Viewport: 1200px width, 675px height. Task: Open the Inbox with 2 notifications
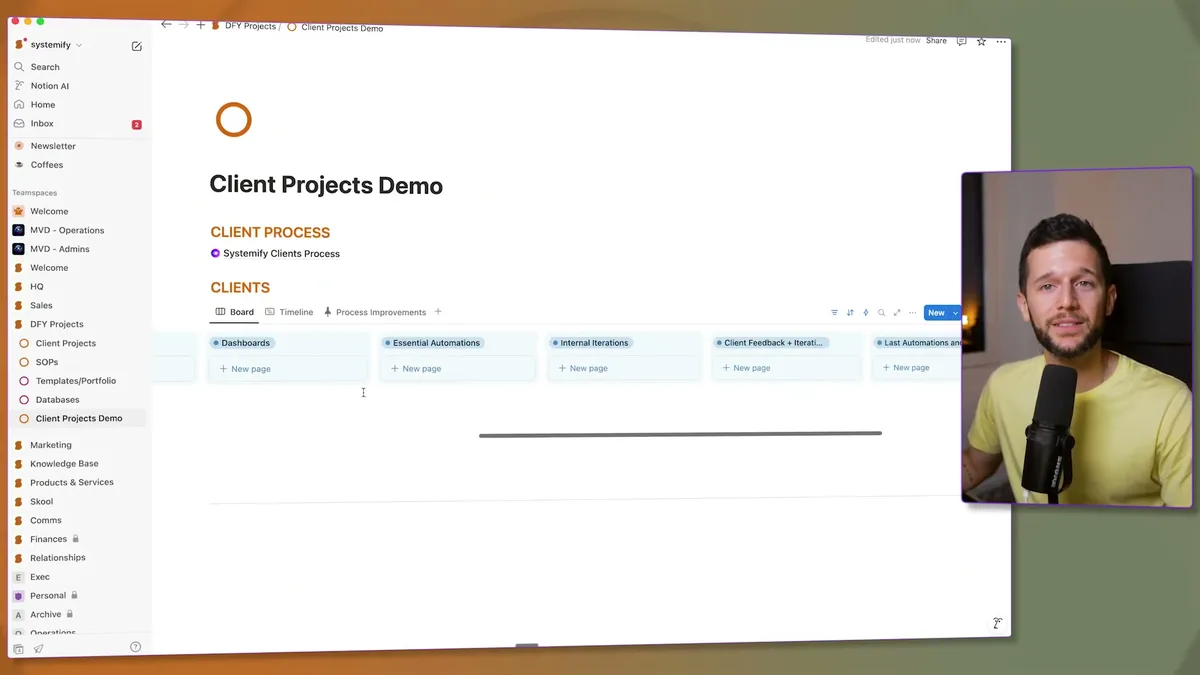41,123
